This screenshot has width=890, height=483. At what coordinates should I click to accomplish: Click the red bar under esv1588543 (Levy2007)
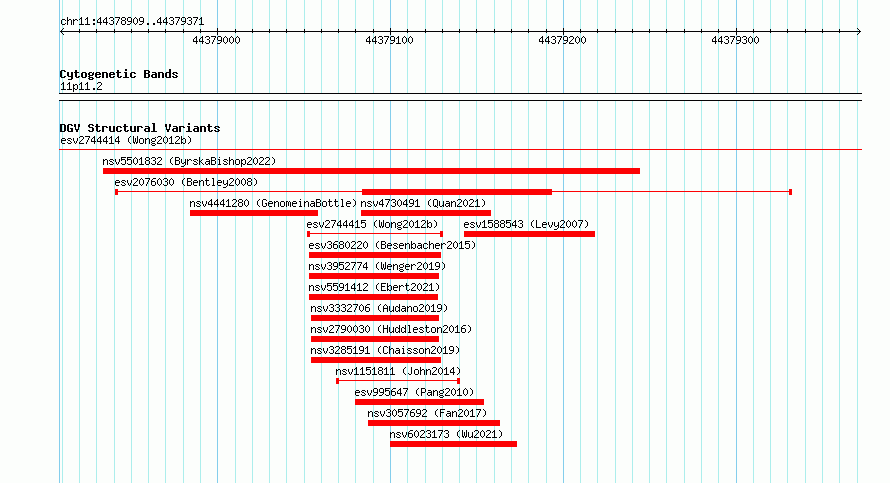529,234
